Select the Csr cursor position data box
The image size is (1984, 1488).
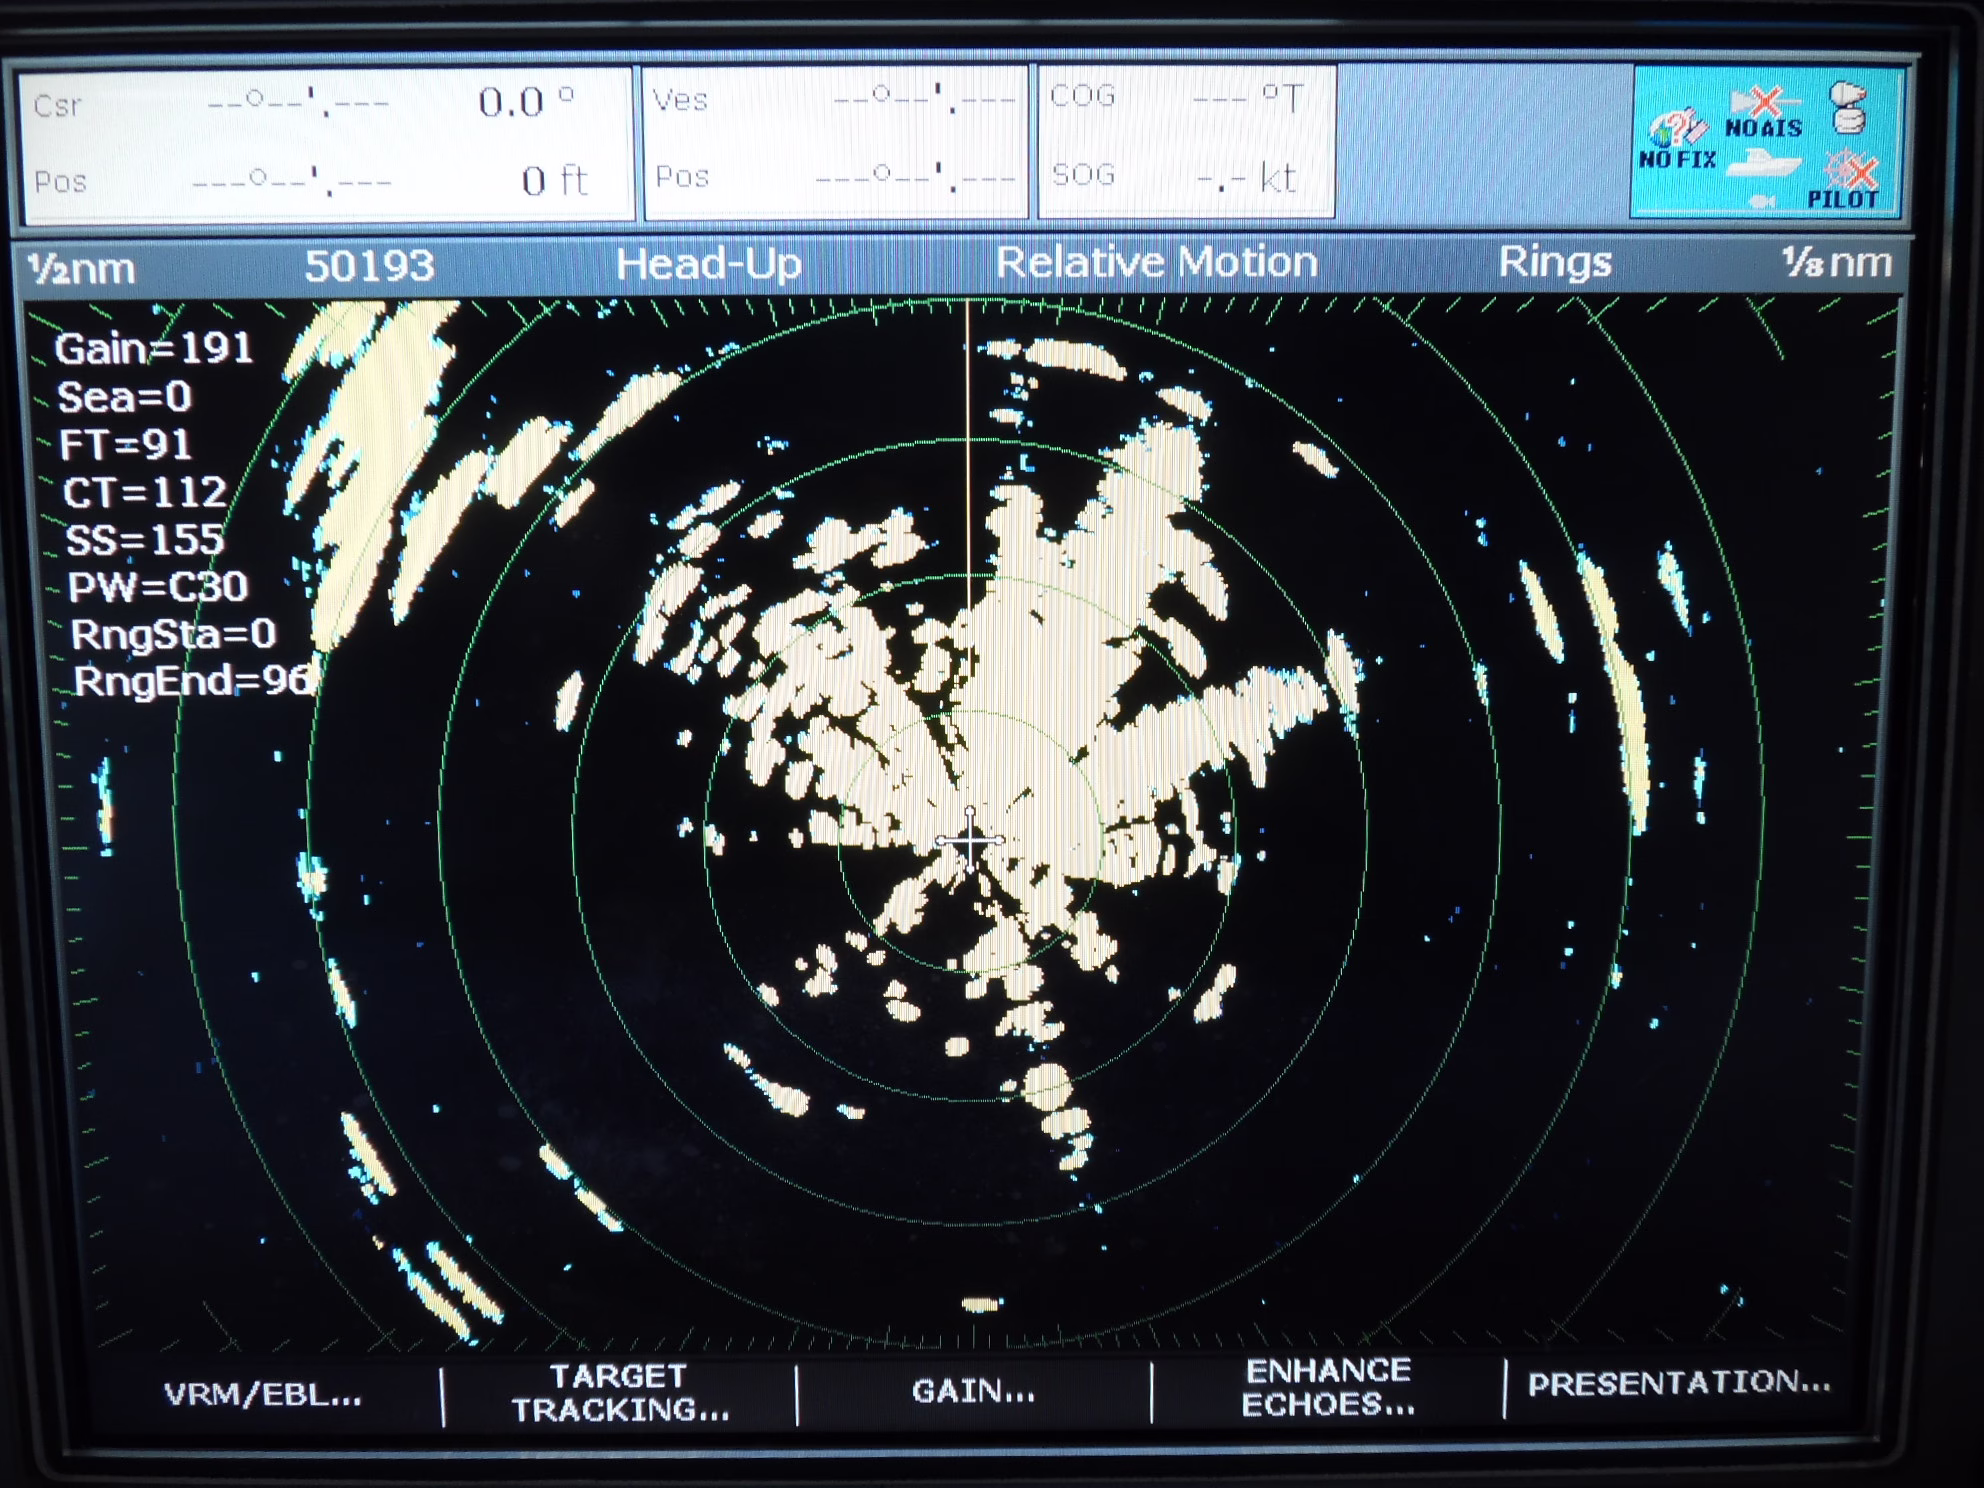[326, 144]
